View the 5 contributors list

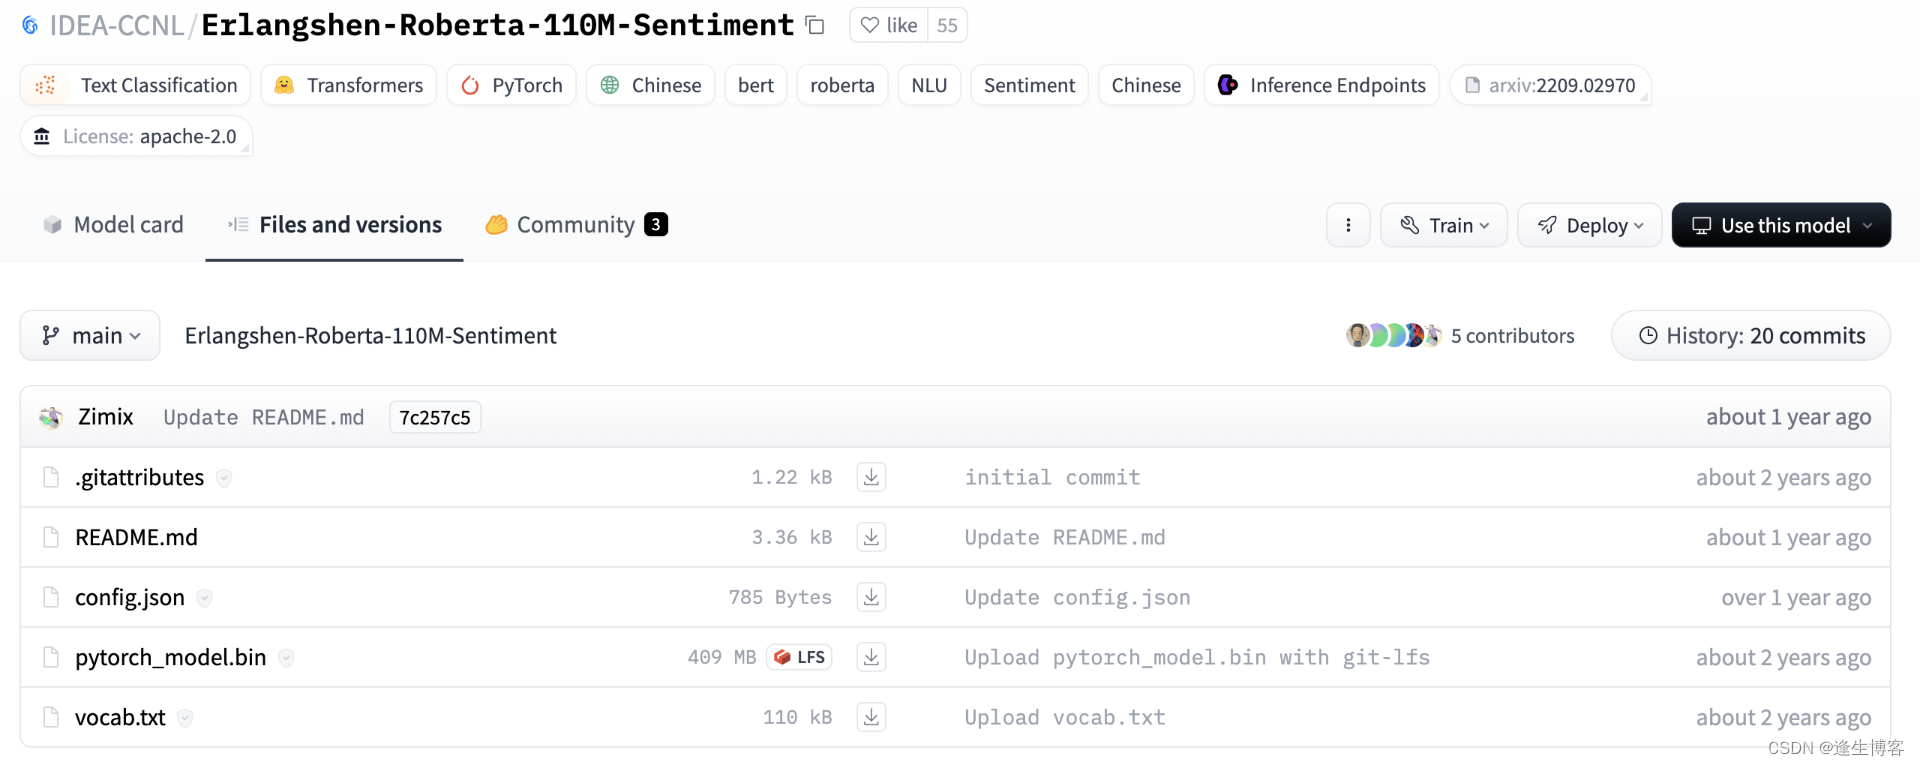click(x=1512, y=336)
